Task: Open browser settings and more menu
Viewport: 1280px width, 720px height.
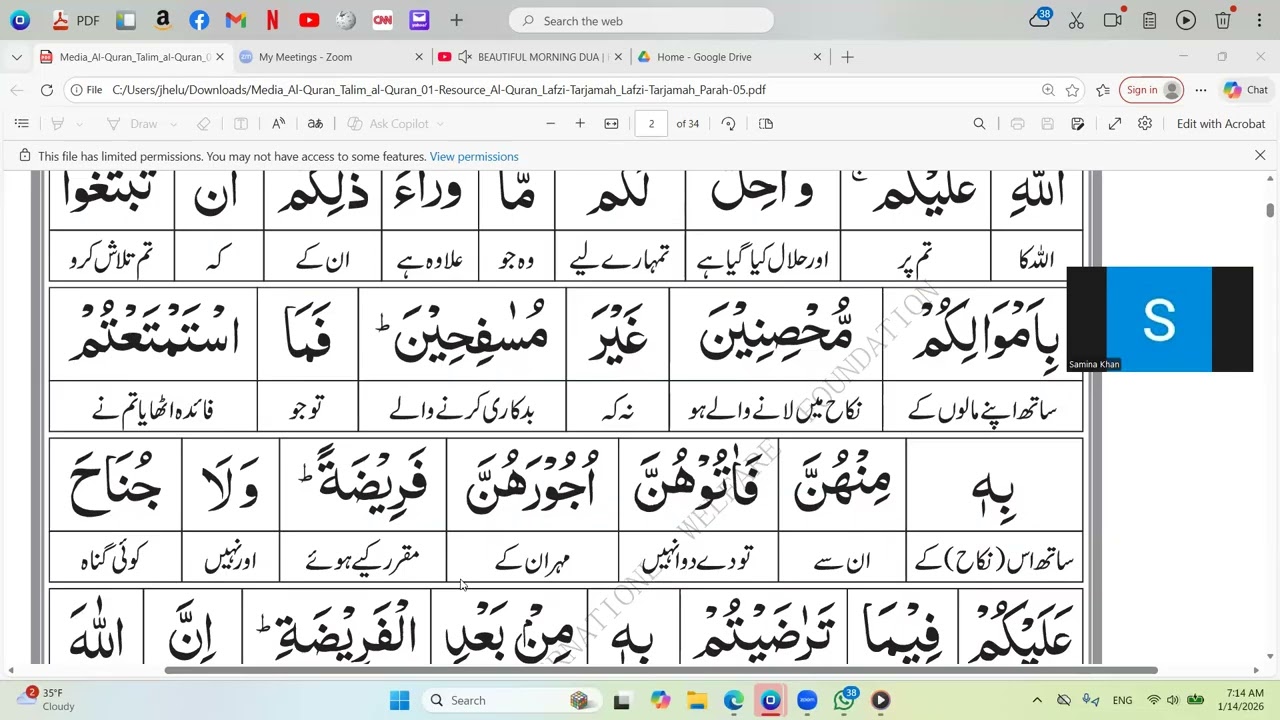Action: pyautogui.click(x=1201, y=90)
